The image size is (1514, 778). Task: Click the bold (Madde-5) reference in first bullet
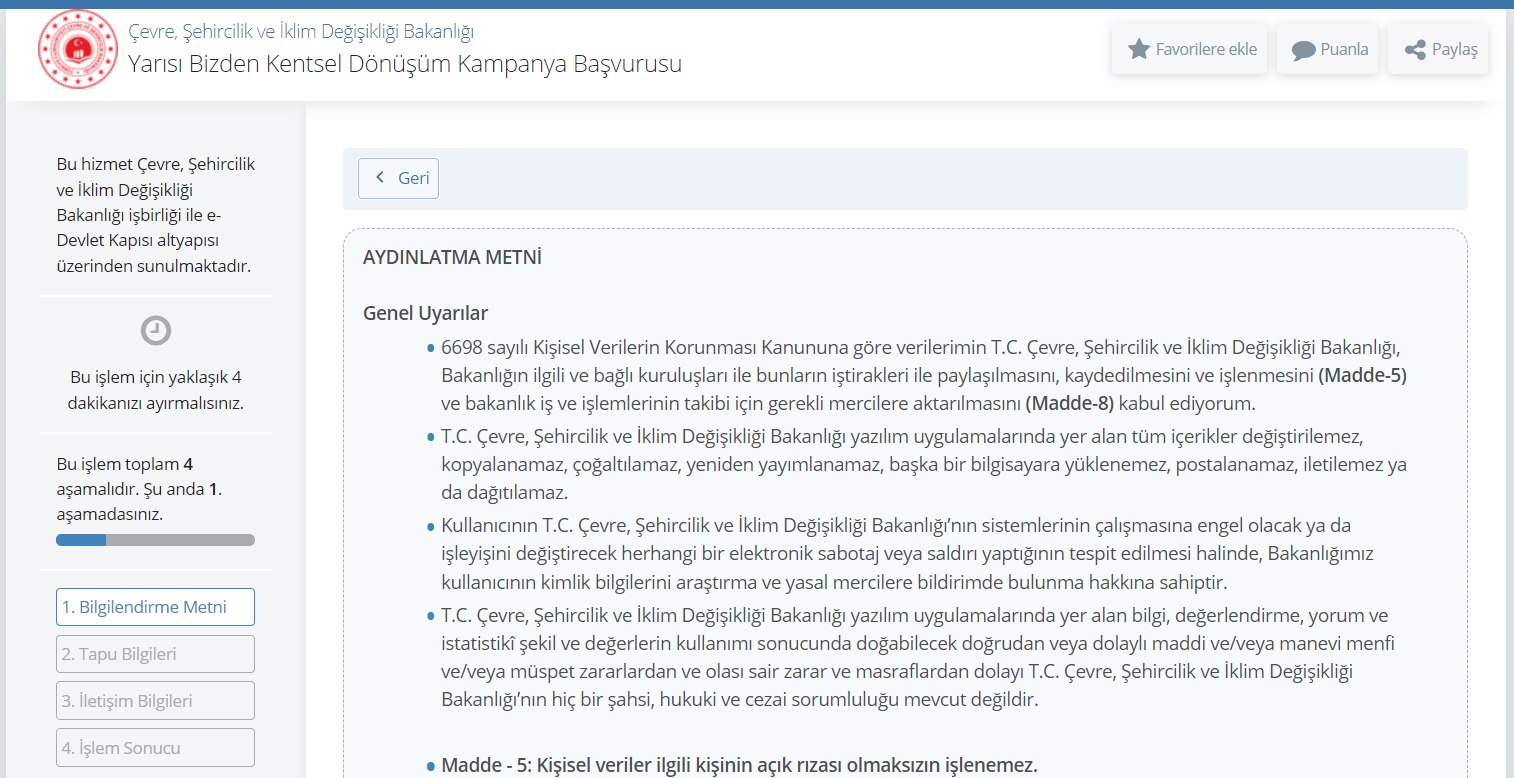point(1362,376)
